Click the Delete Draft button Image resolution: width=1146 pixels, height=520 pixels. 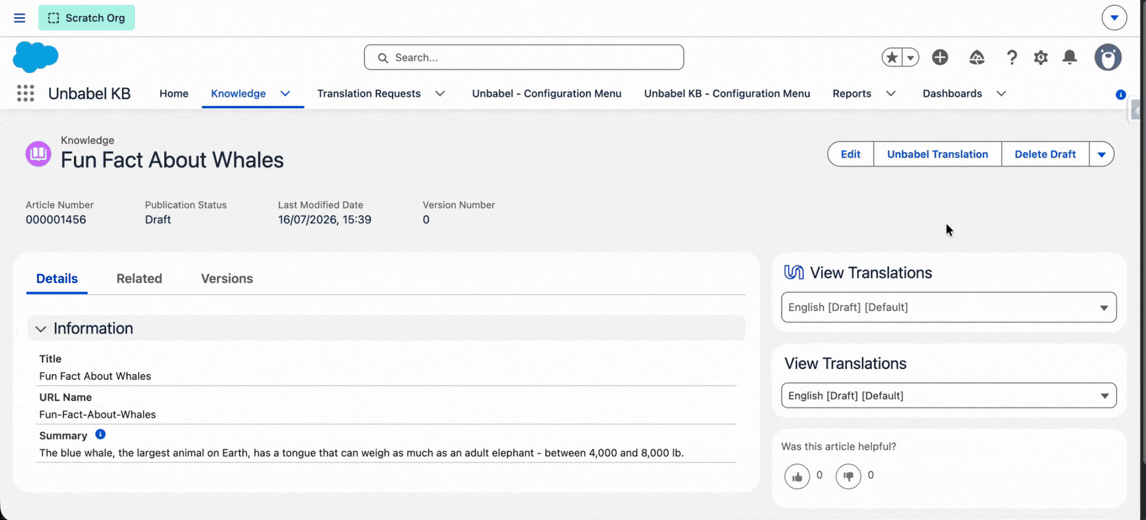click(1045, 154)
